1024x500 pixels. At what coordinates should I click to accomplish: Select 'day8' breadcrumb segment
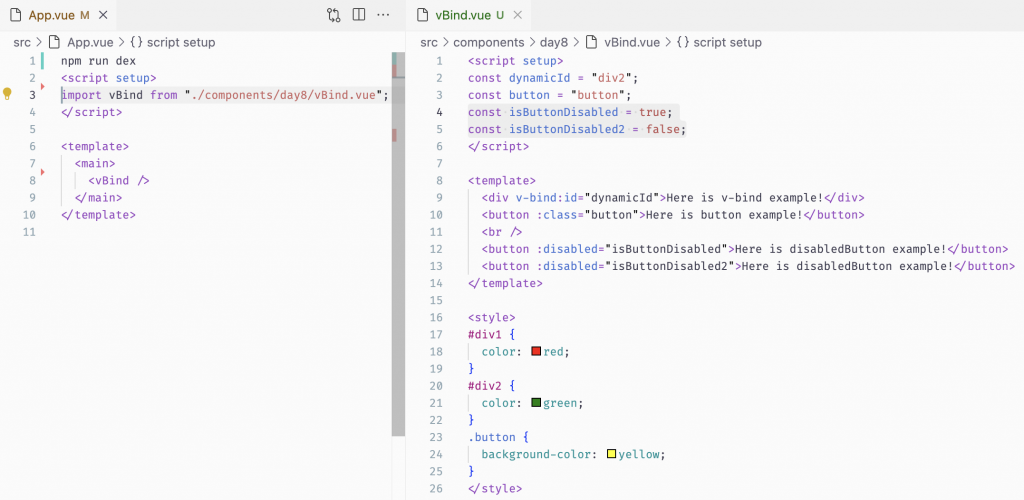[554, 42]
